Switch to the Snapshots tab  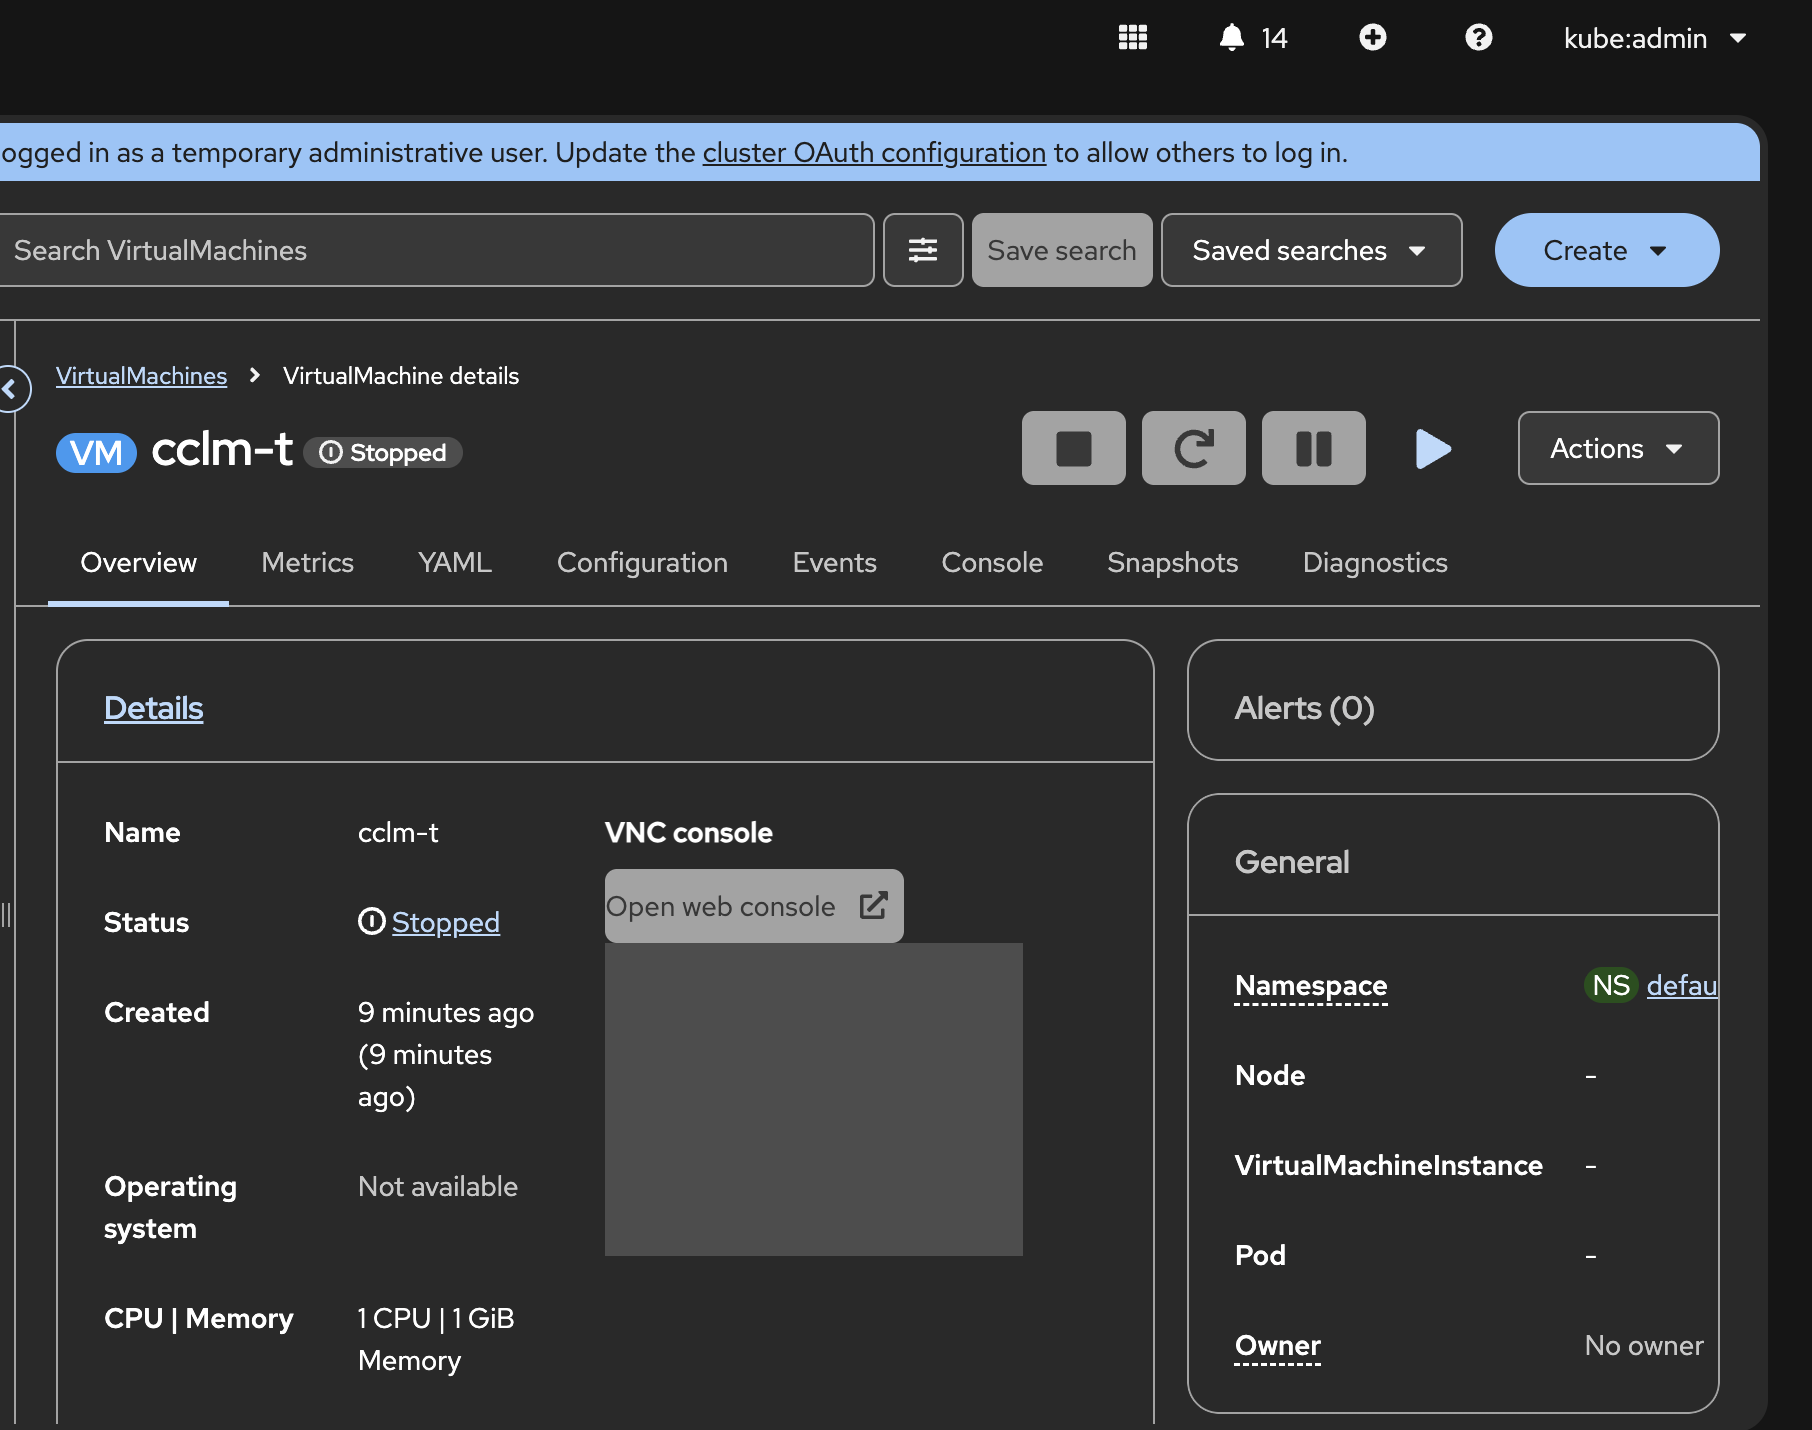point(1172,563)
